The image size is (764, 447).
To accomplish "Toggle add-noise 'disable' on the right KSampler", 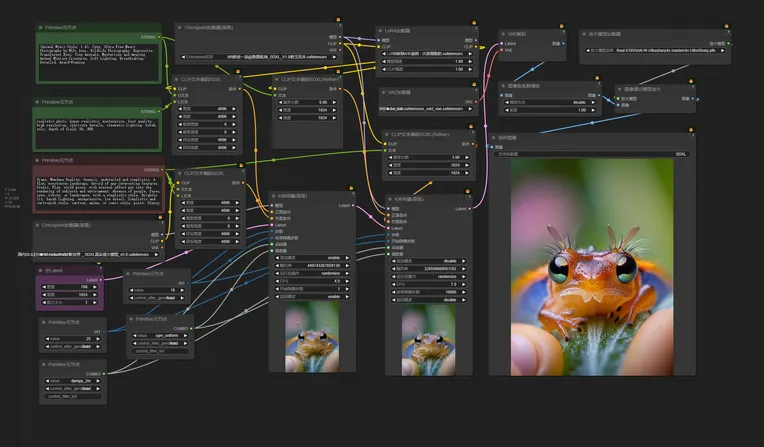I will (429, 261).
